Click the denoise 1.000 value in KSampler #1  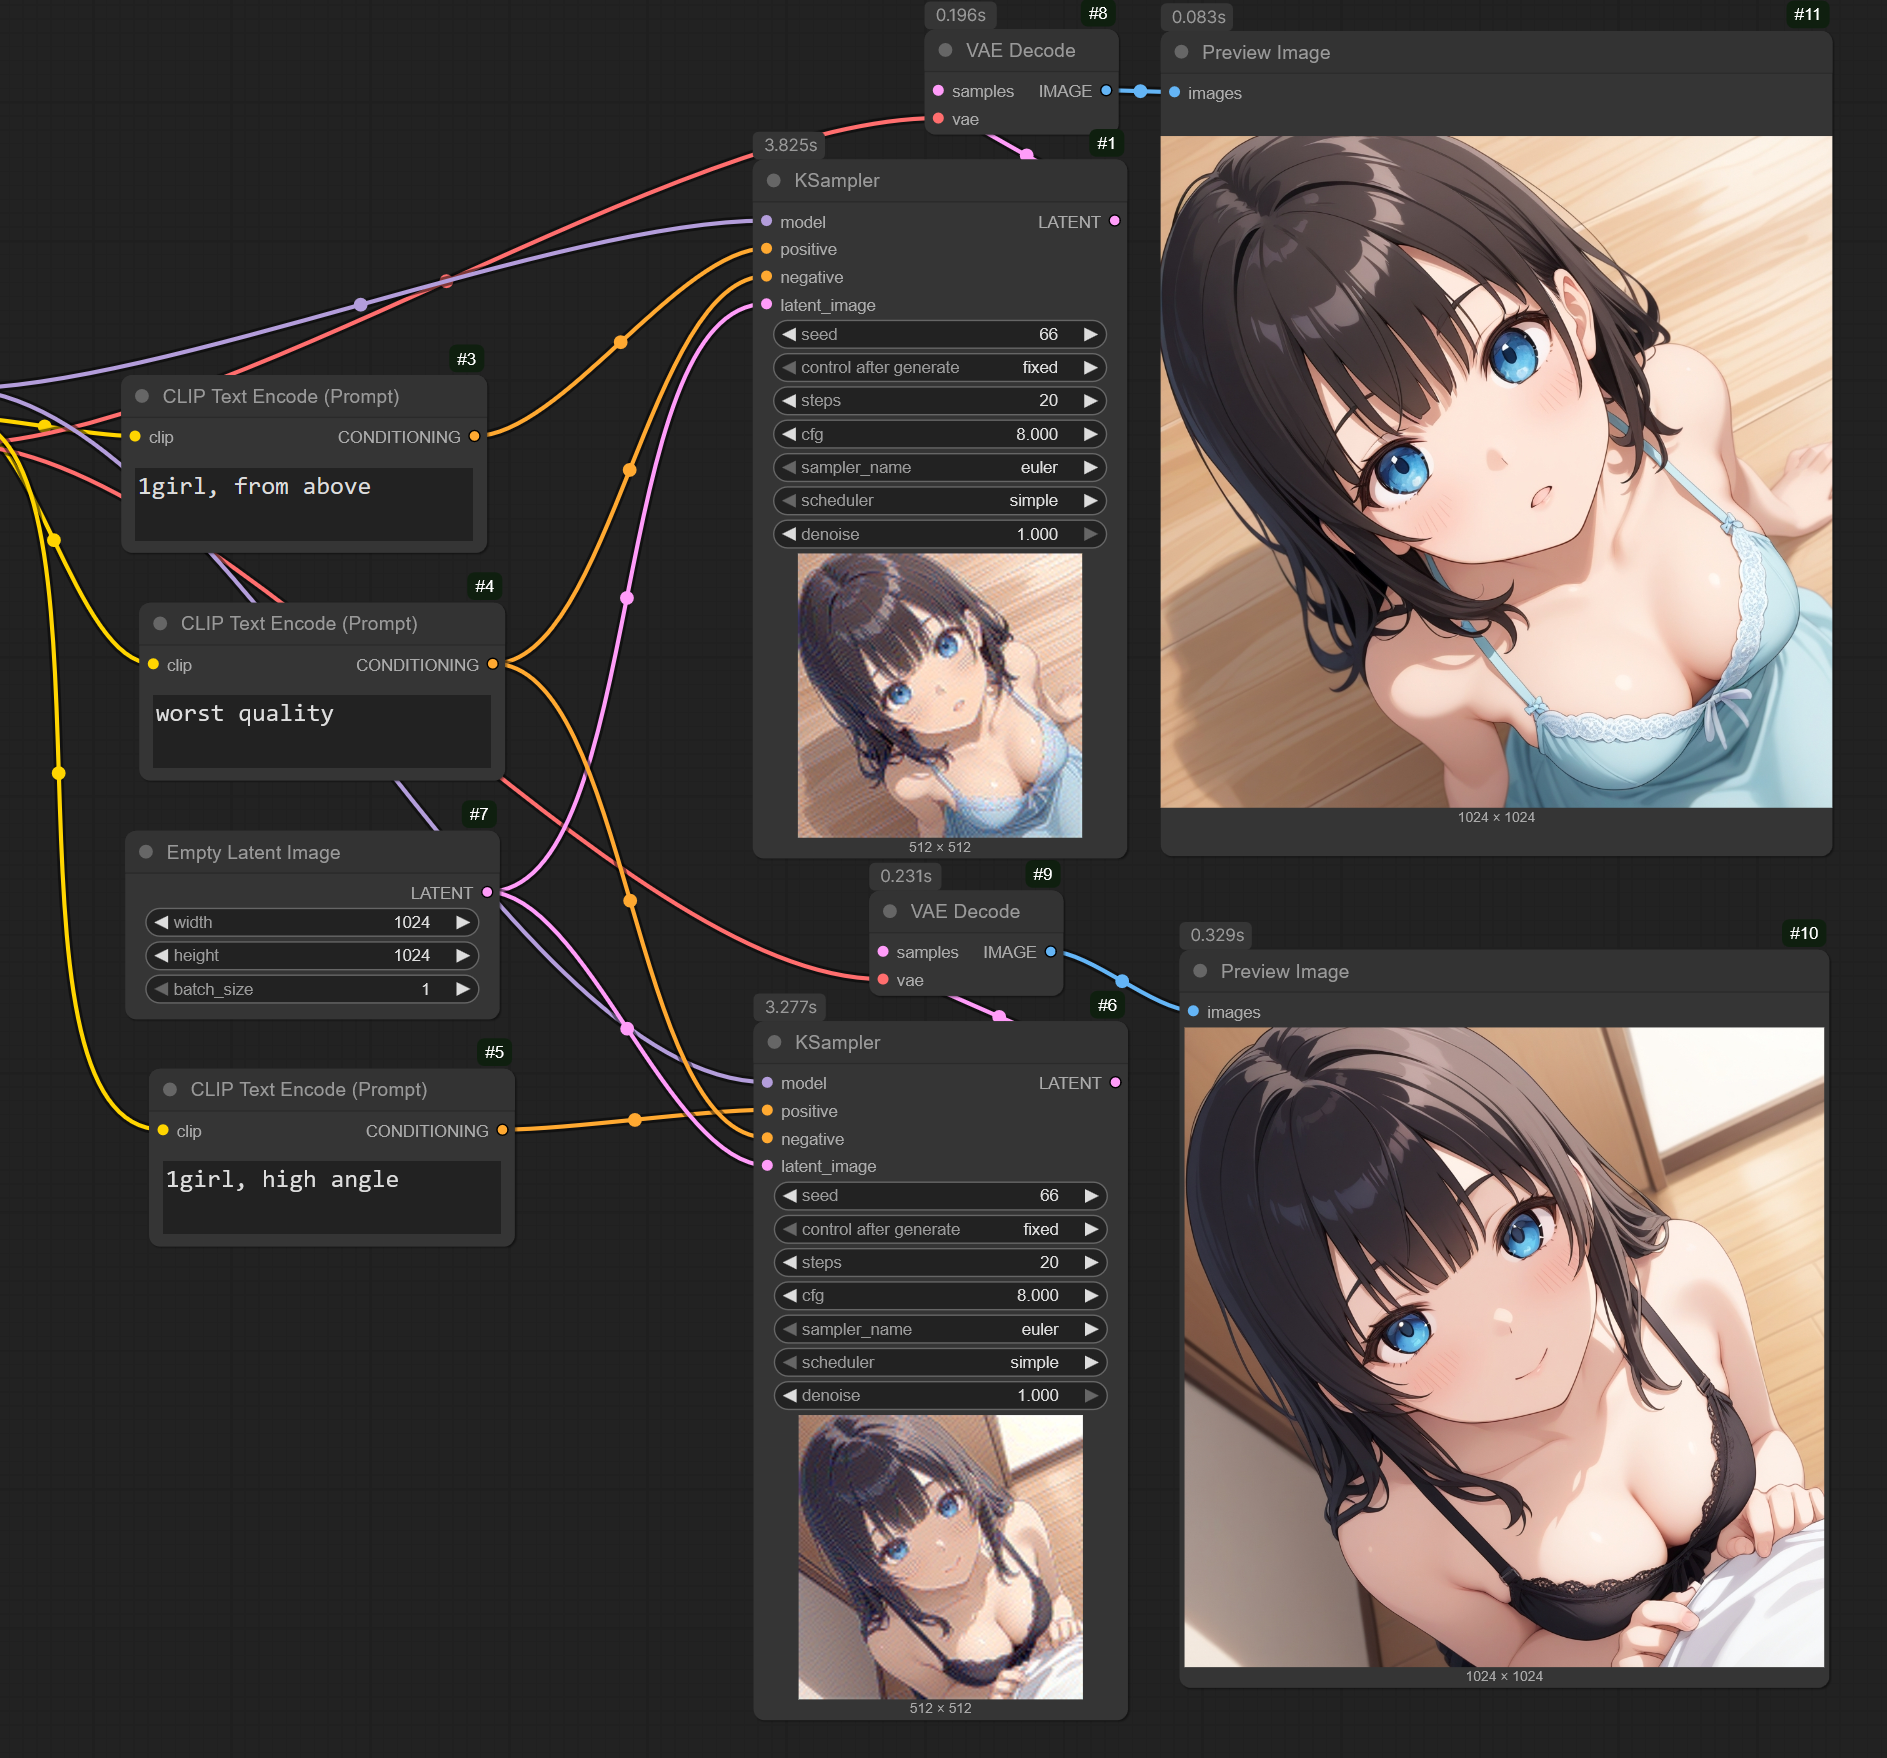(1037, 534)
